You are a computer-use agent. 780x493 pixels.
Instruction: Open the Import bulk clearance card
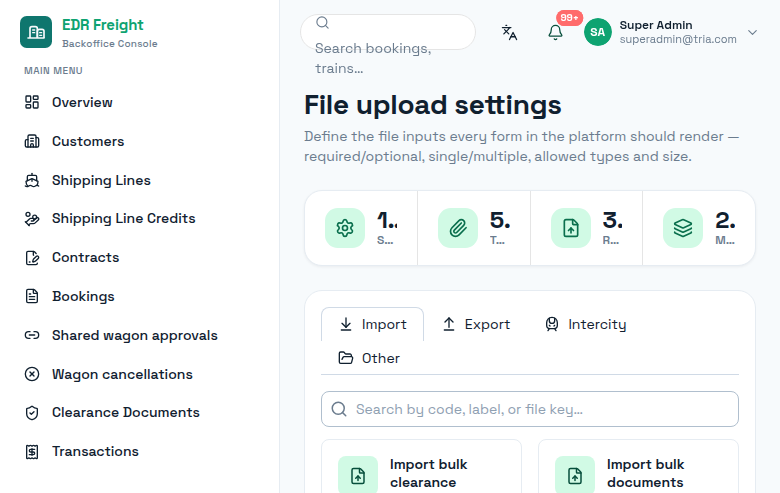(421, 467)
